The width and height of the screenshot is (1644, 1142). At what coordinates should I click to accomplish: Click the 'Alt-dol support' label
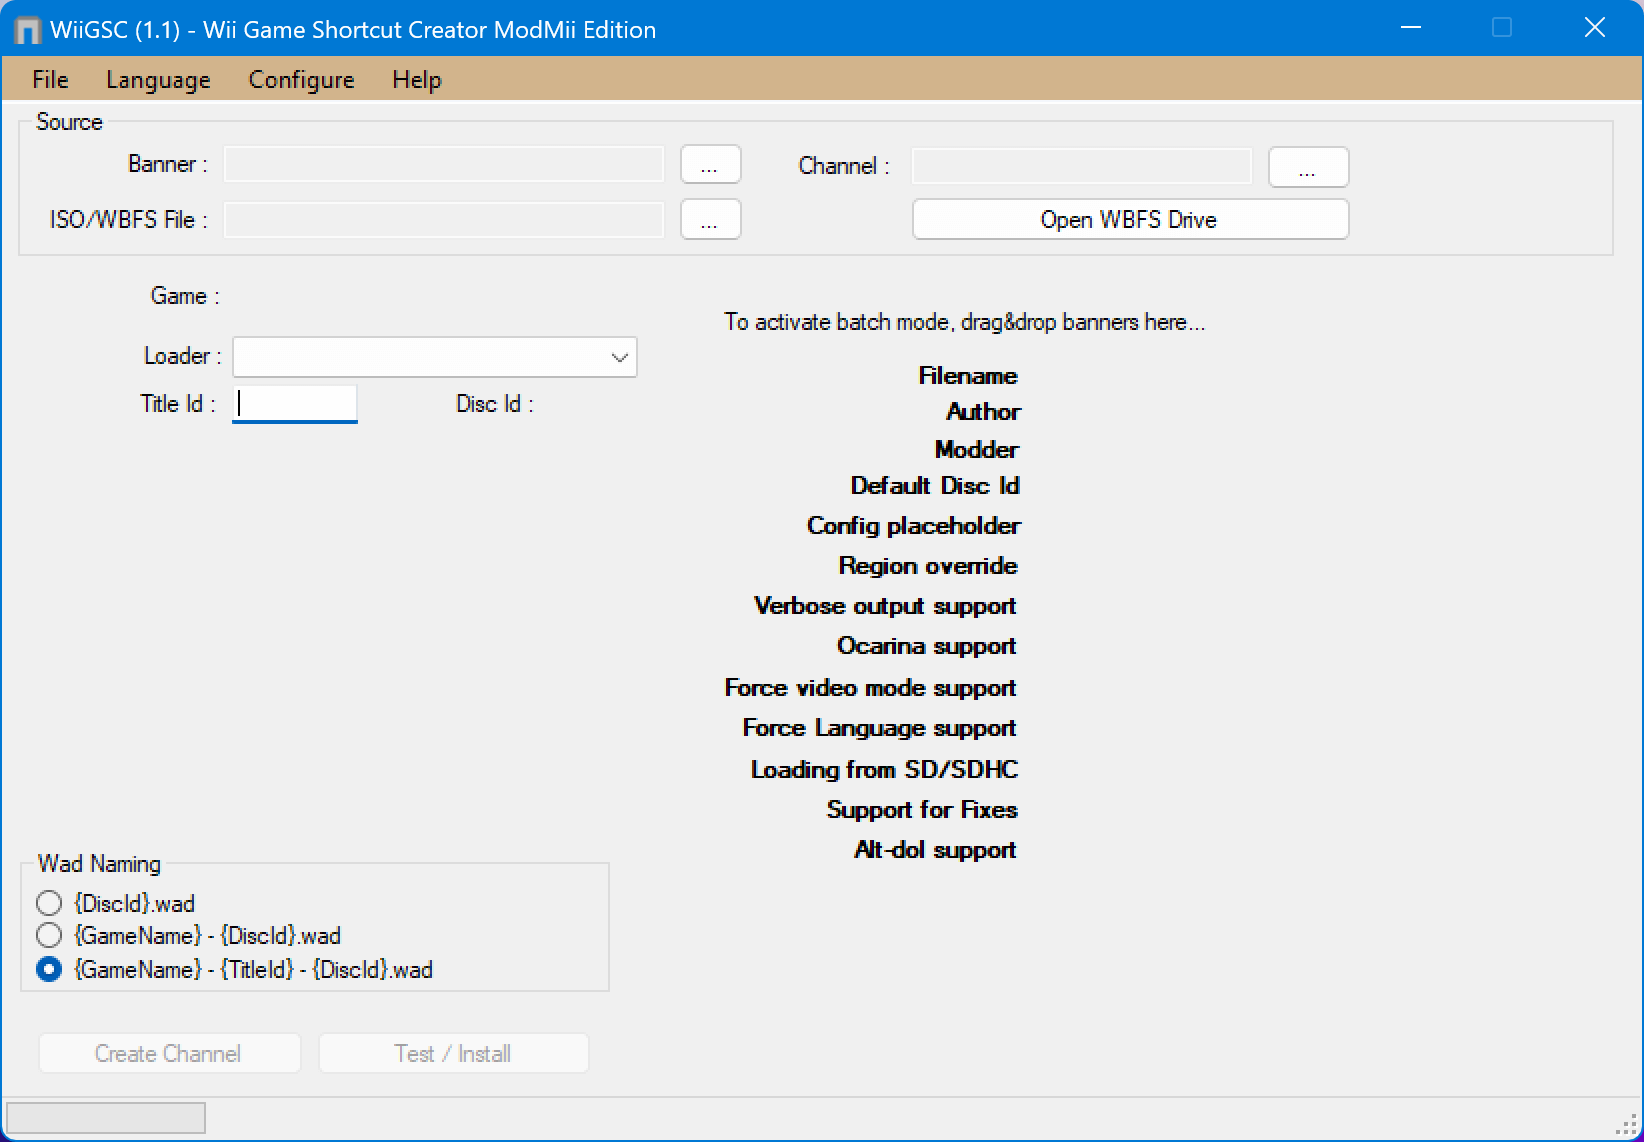[x=934, y=850]
